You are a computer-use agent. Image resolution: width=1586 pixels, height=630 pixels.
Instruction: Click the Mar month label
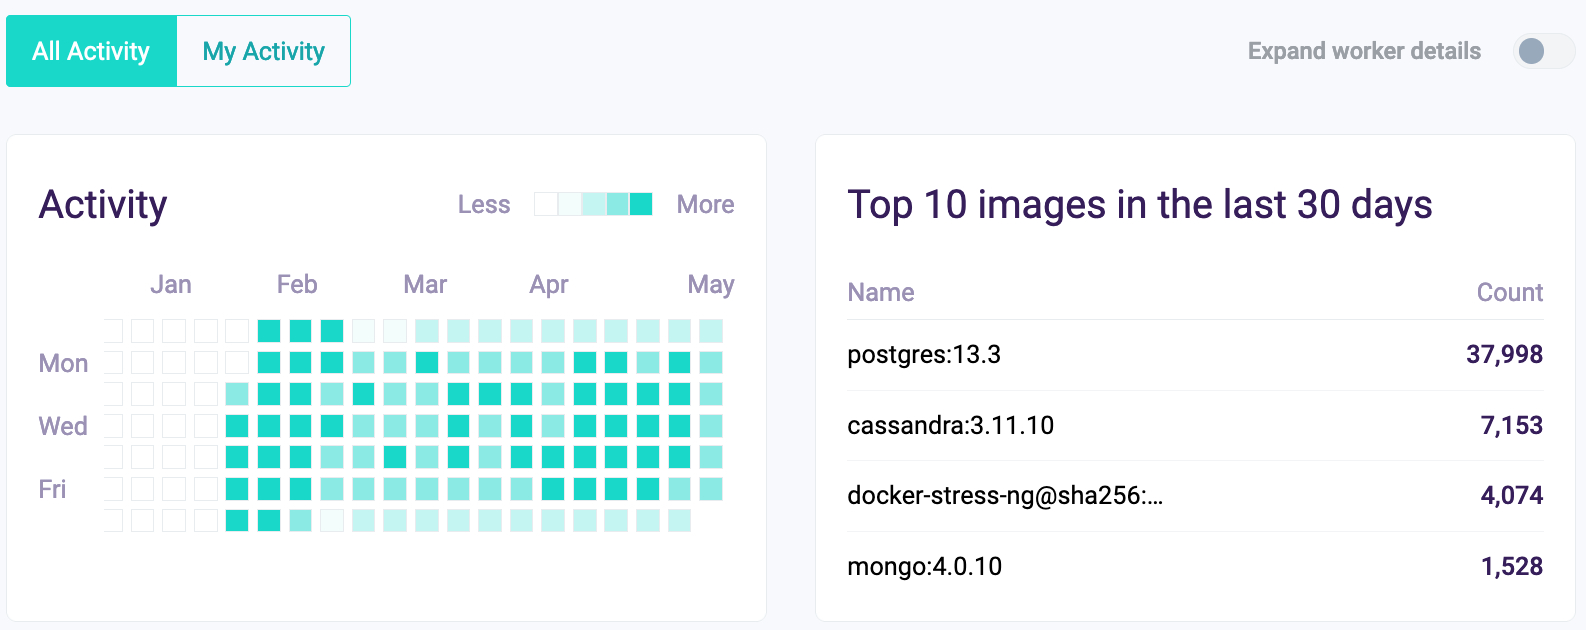point(425,284)
